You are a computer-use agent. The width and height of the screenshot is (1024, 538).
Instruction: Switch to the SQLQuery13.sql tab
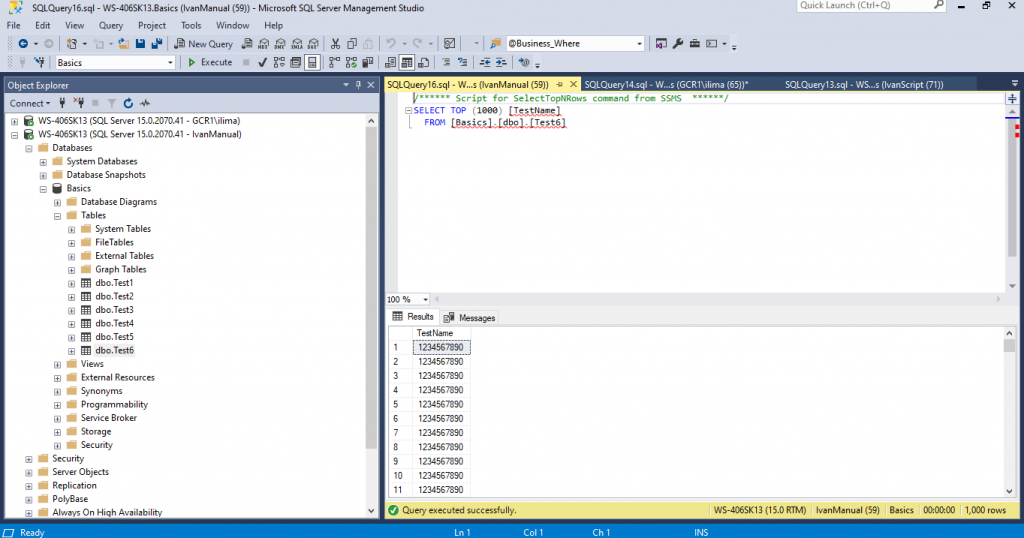[x=864, y=84]
